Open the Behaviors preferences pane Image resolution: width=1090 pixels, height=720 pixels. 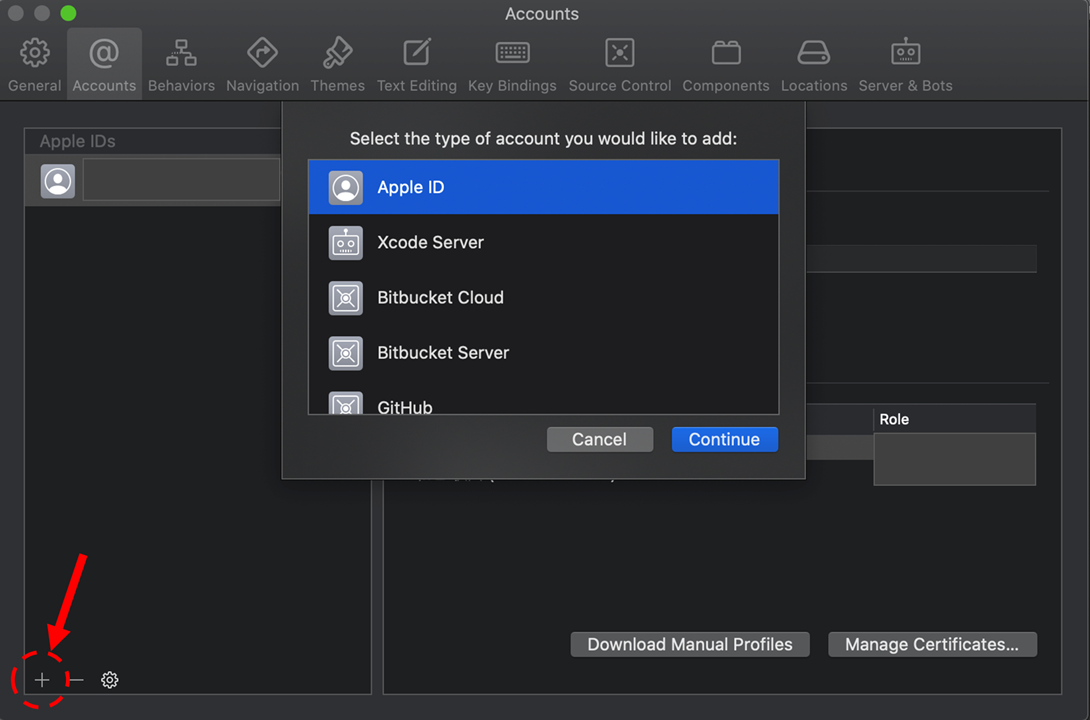pyautogui.click(x=181, y=64)
